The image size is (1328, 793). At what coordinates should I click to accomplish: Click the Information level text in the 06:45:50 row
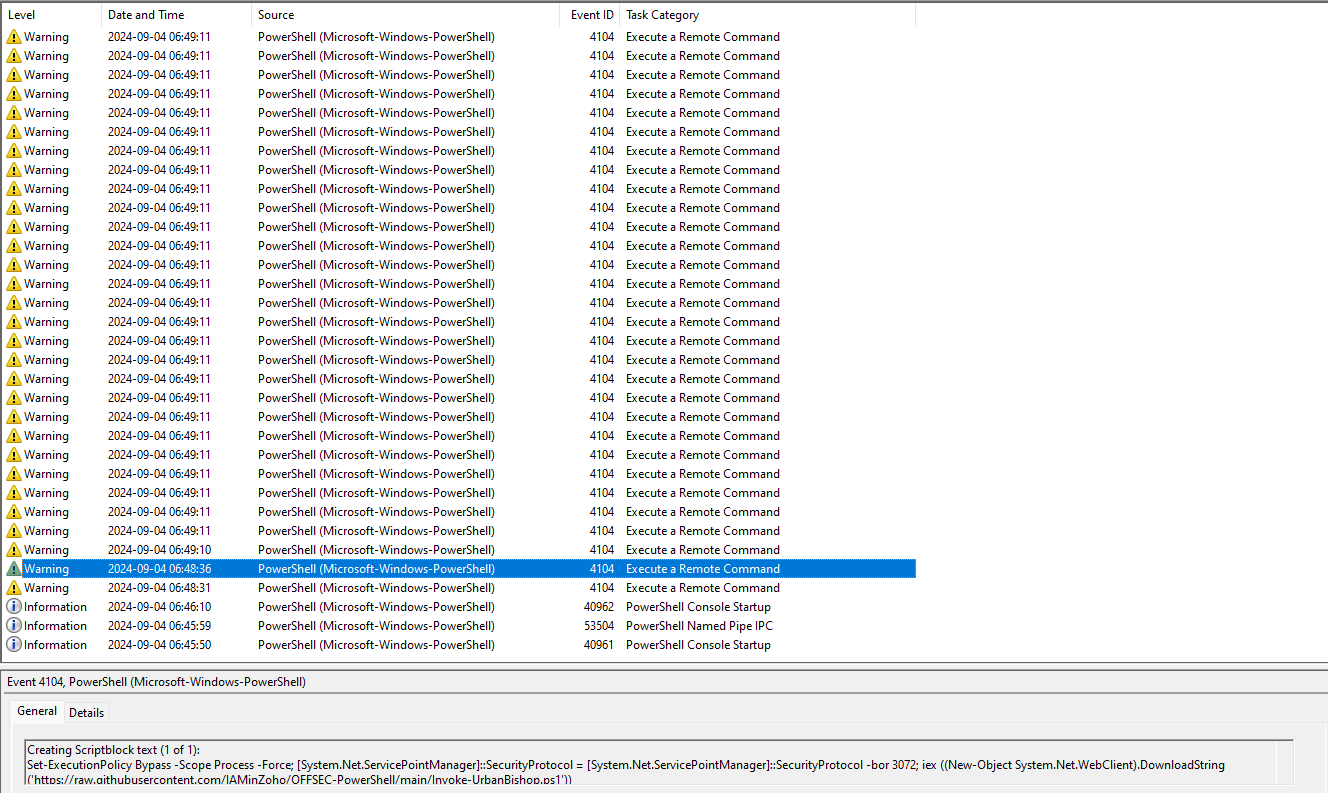pyautogui.click(x=55, y=645)
